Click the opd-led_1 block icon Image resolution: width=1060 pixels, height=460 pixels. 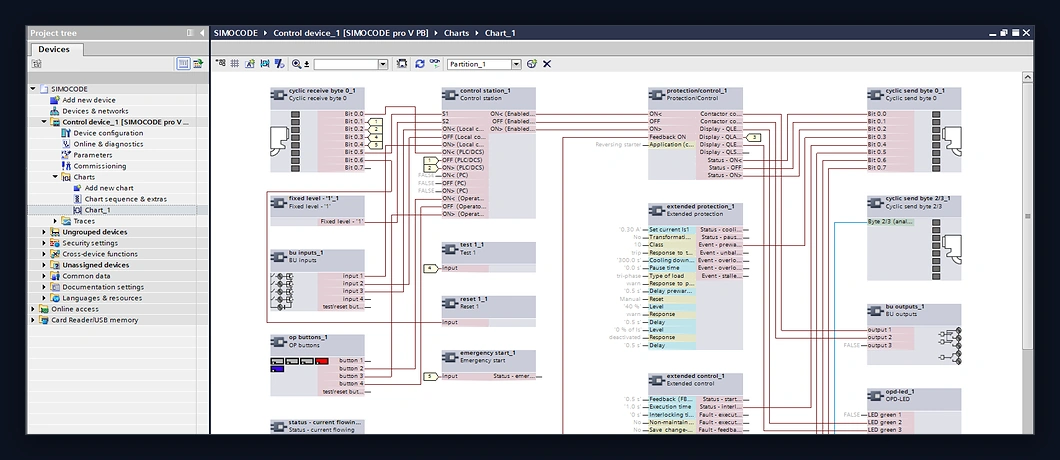coord(876,396)
